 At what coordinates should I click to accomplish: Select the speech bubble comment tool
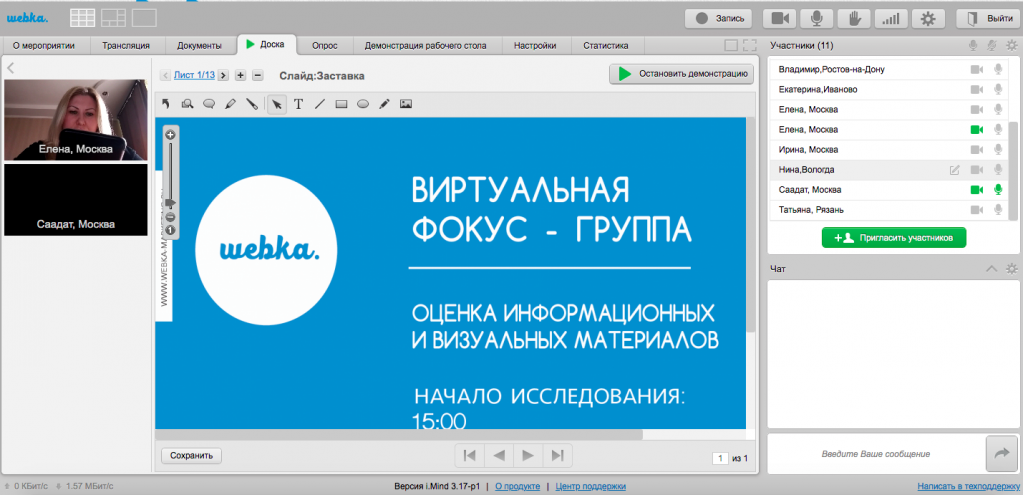(x=209, y=104)
